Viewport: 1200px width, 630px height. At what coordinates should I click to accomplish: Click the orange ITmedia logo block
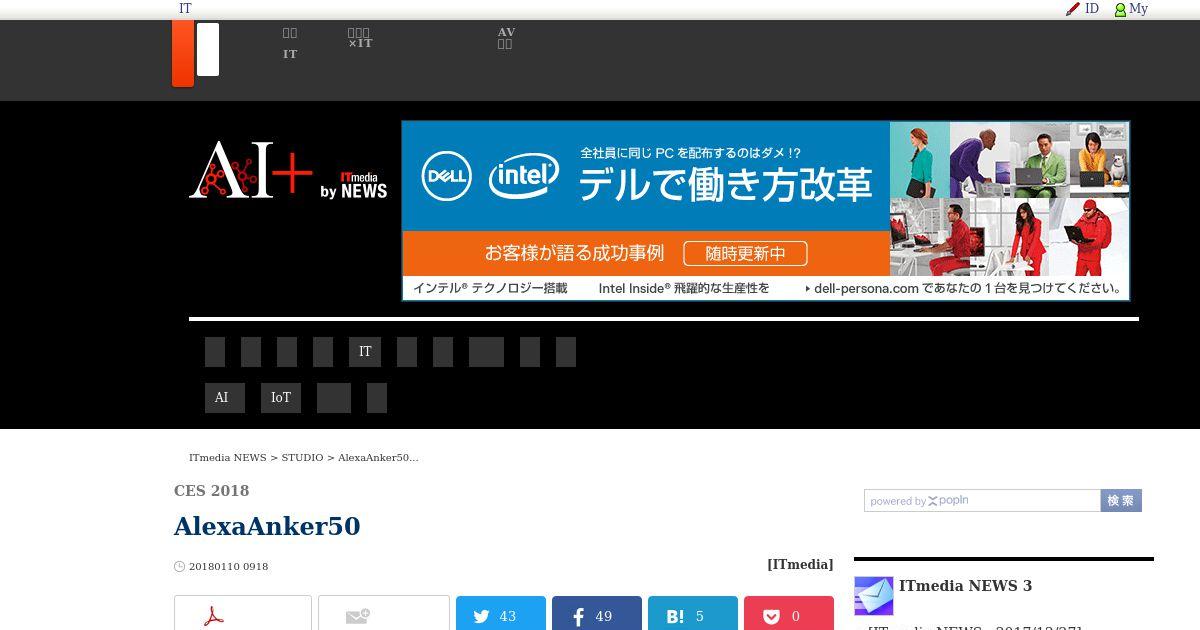coord(183,53)
